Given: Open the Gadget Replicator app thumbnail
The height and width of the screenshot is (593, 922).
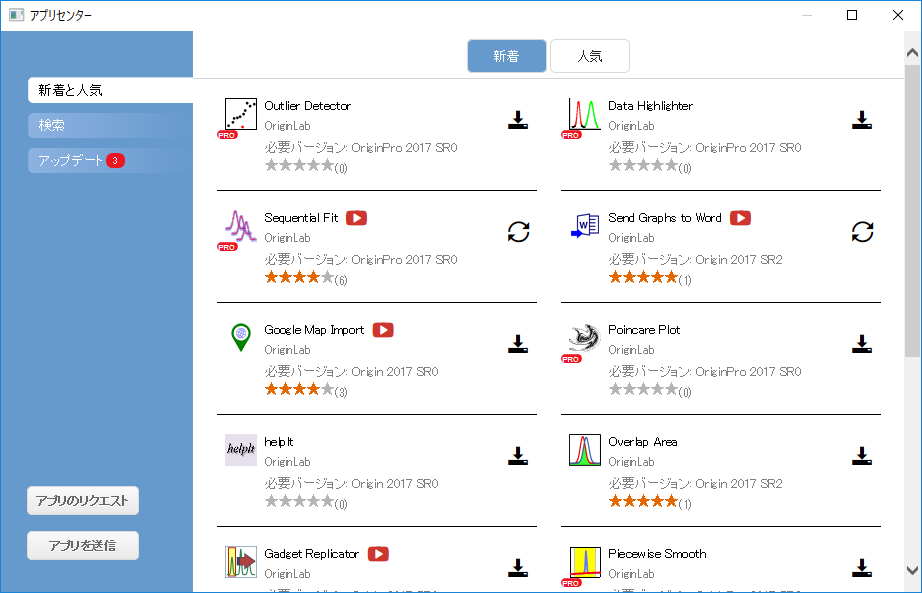Looking at the screenshot, I should pyautogui.click(x=240, y=562).
